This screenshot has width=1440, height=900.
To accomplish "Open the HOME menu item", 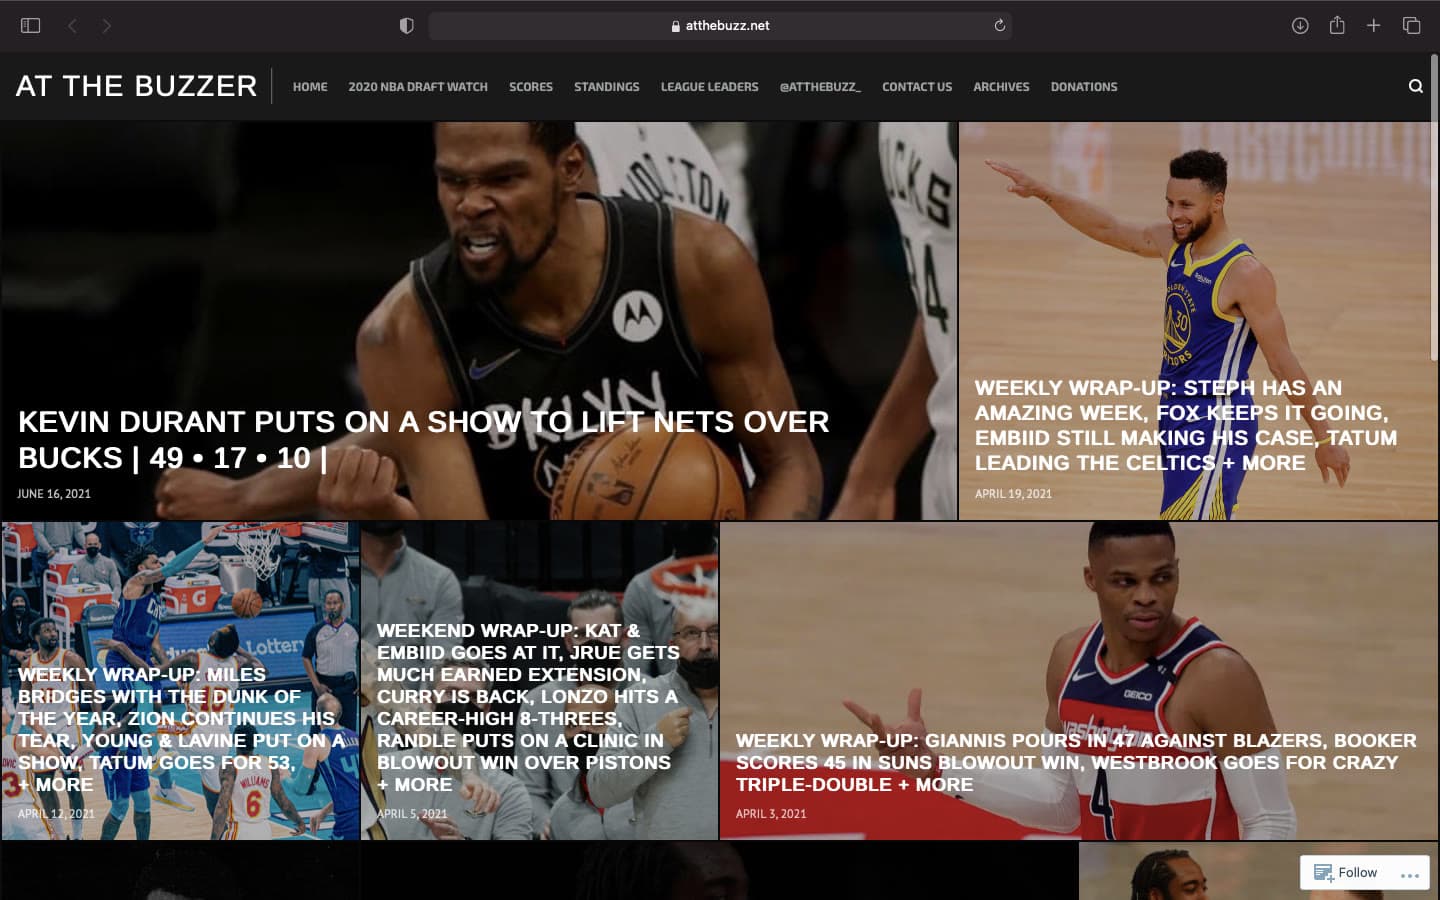I will 310,87.
